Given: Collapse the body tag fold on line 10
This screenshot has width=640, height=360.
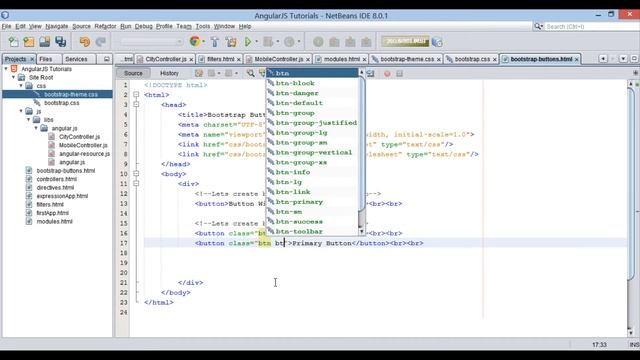Looking at the screenshot, I should click(x=136, y=174).
